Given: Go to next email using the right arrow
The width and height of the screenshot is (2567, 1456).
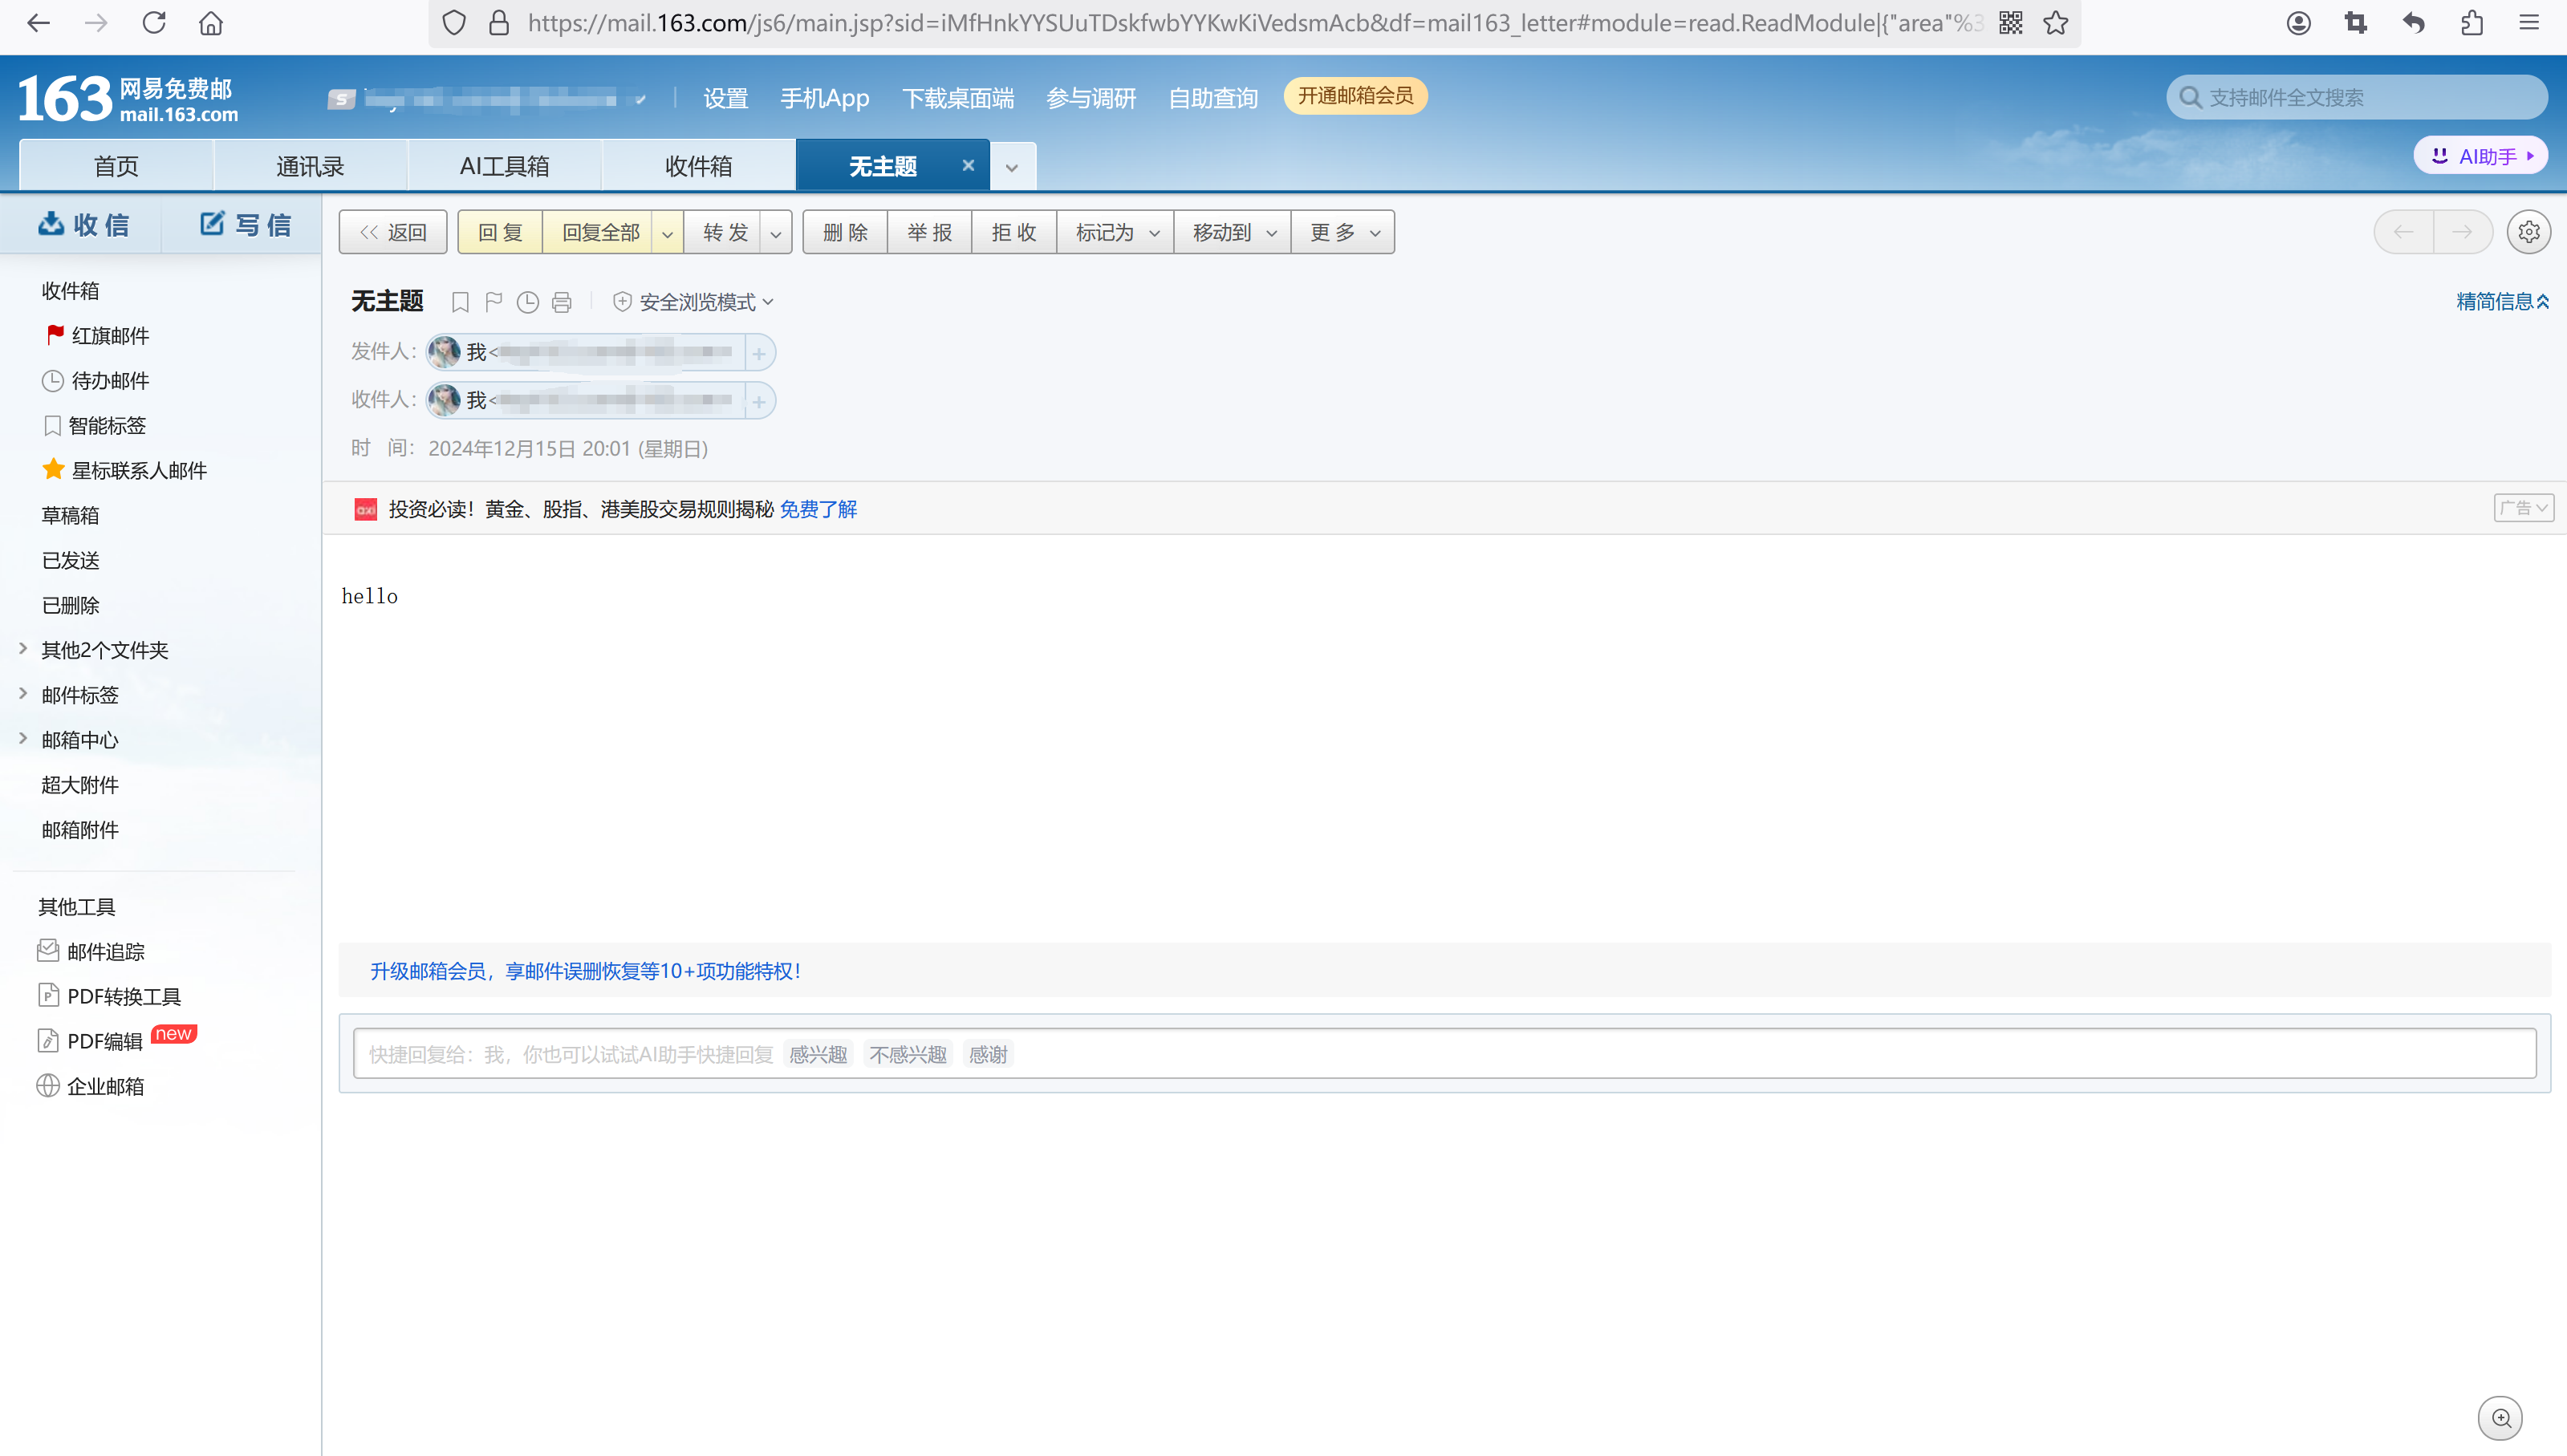Looking at the screenshot, I should click(x=2462, y=231).
